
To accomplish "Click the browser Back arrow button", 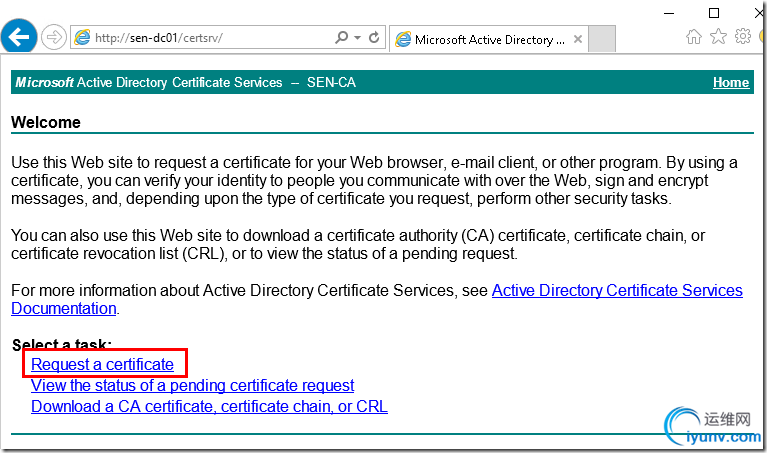I will click(x=19, y=37).
